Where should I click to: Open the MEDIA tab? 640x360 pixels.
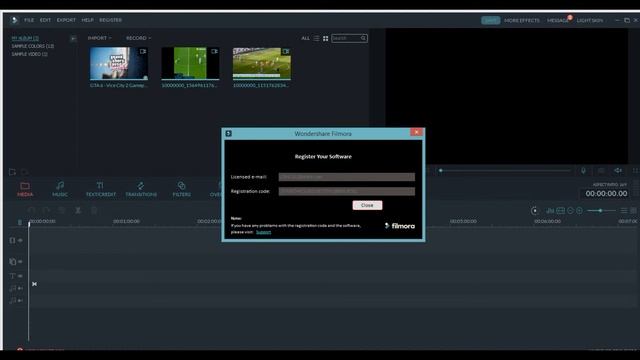[25, 190]
